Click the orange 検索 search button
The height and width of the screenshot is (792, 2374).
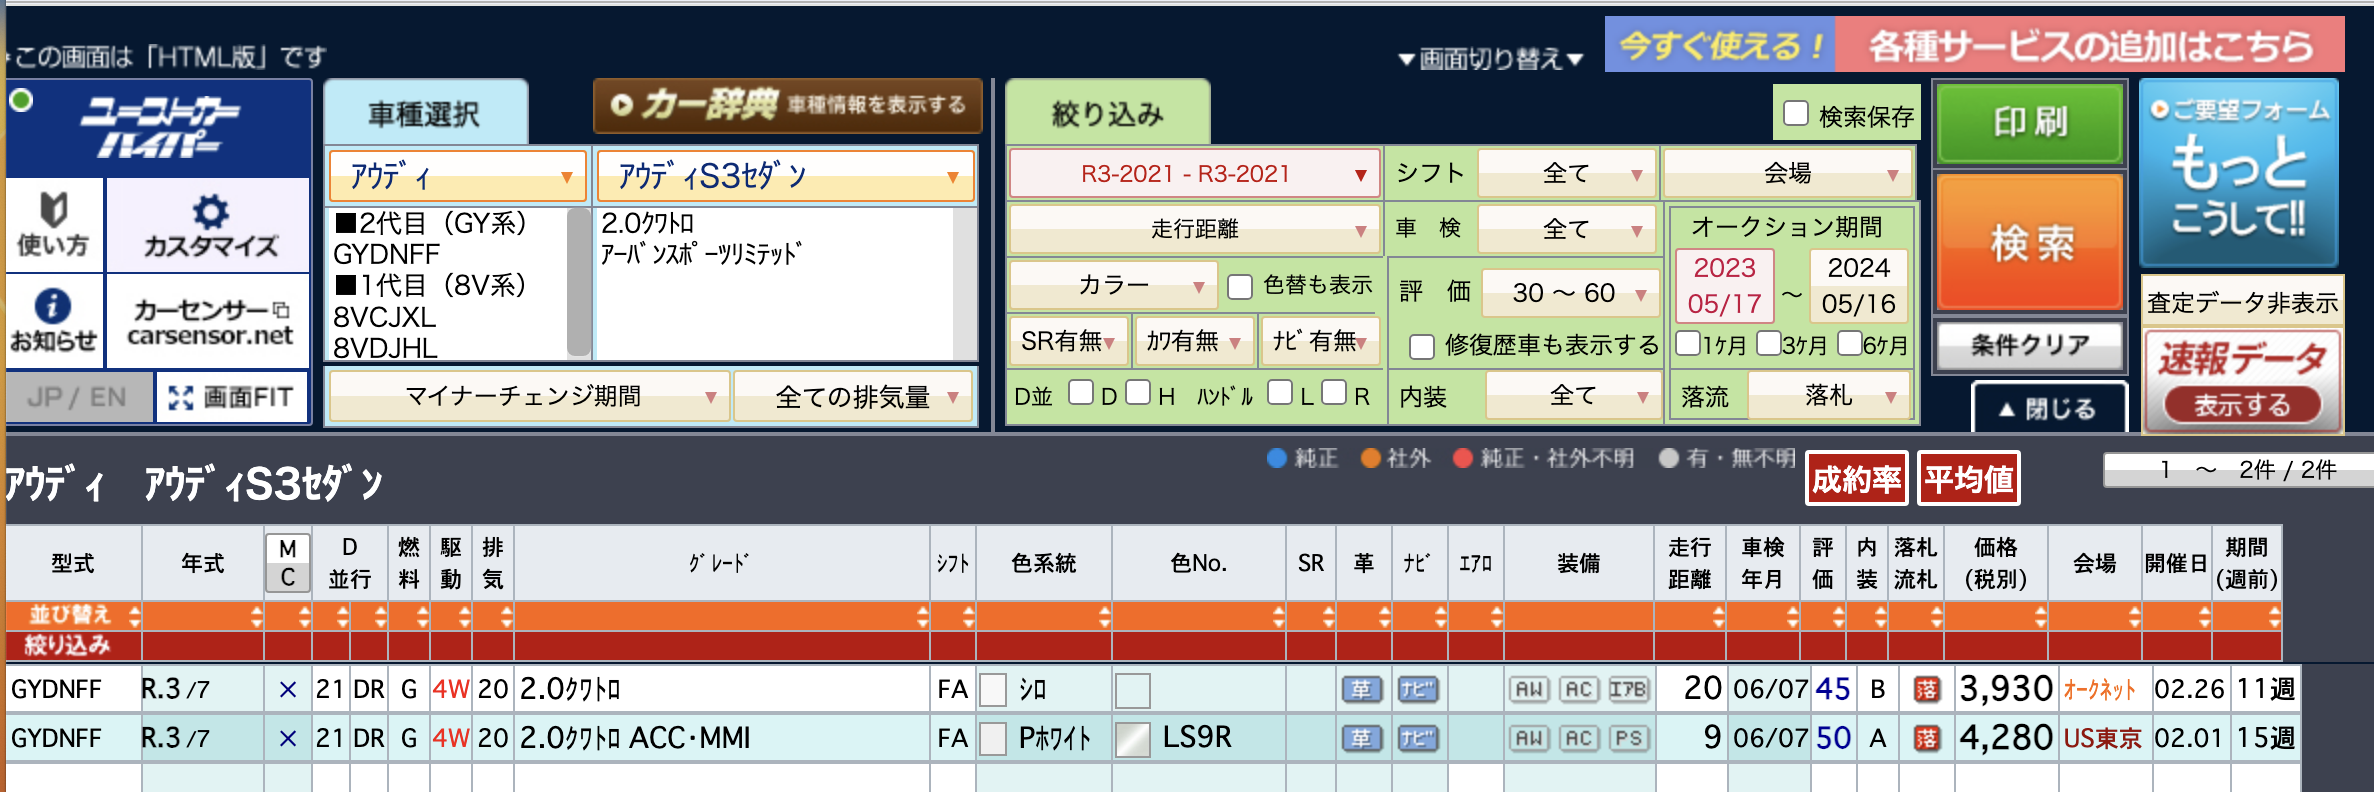tap(2030, 243)
